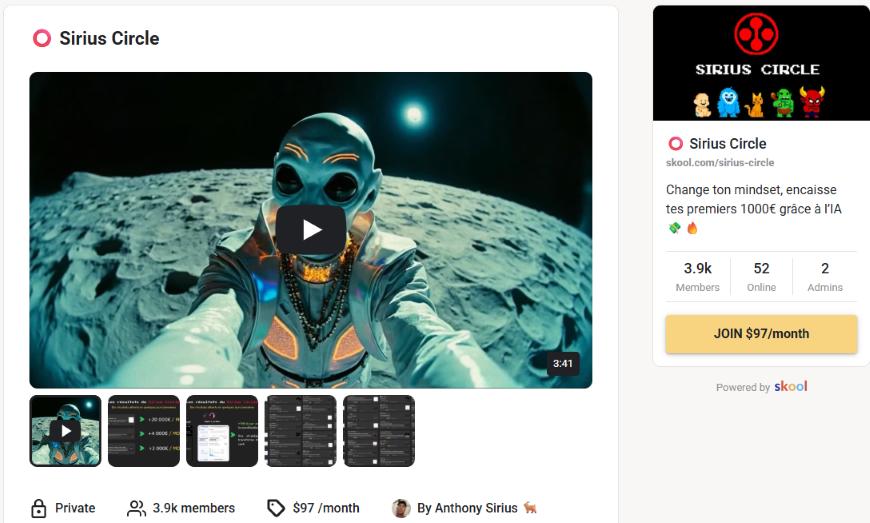Click the price tag icon beside $97 /month
Viewport: 870px width, 523px height.
[276, 508]
